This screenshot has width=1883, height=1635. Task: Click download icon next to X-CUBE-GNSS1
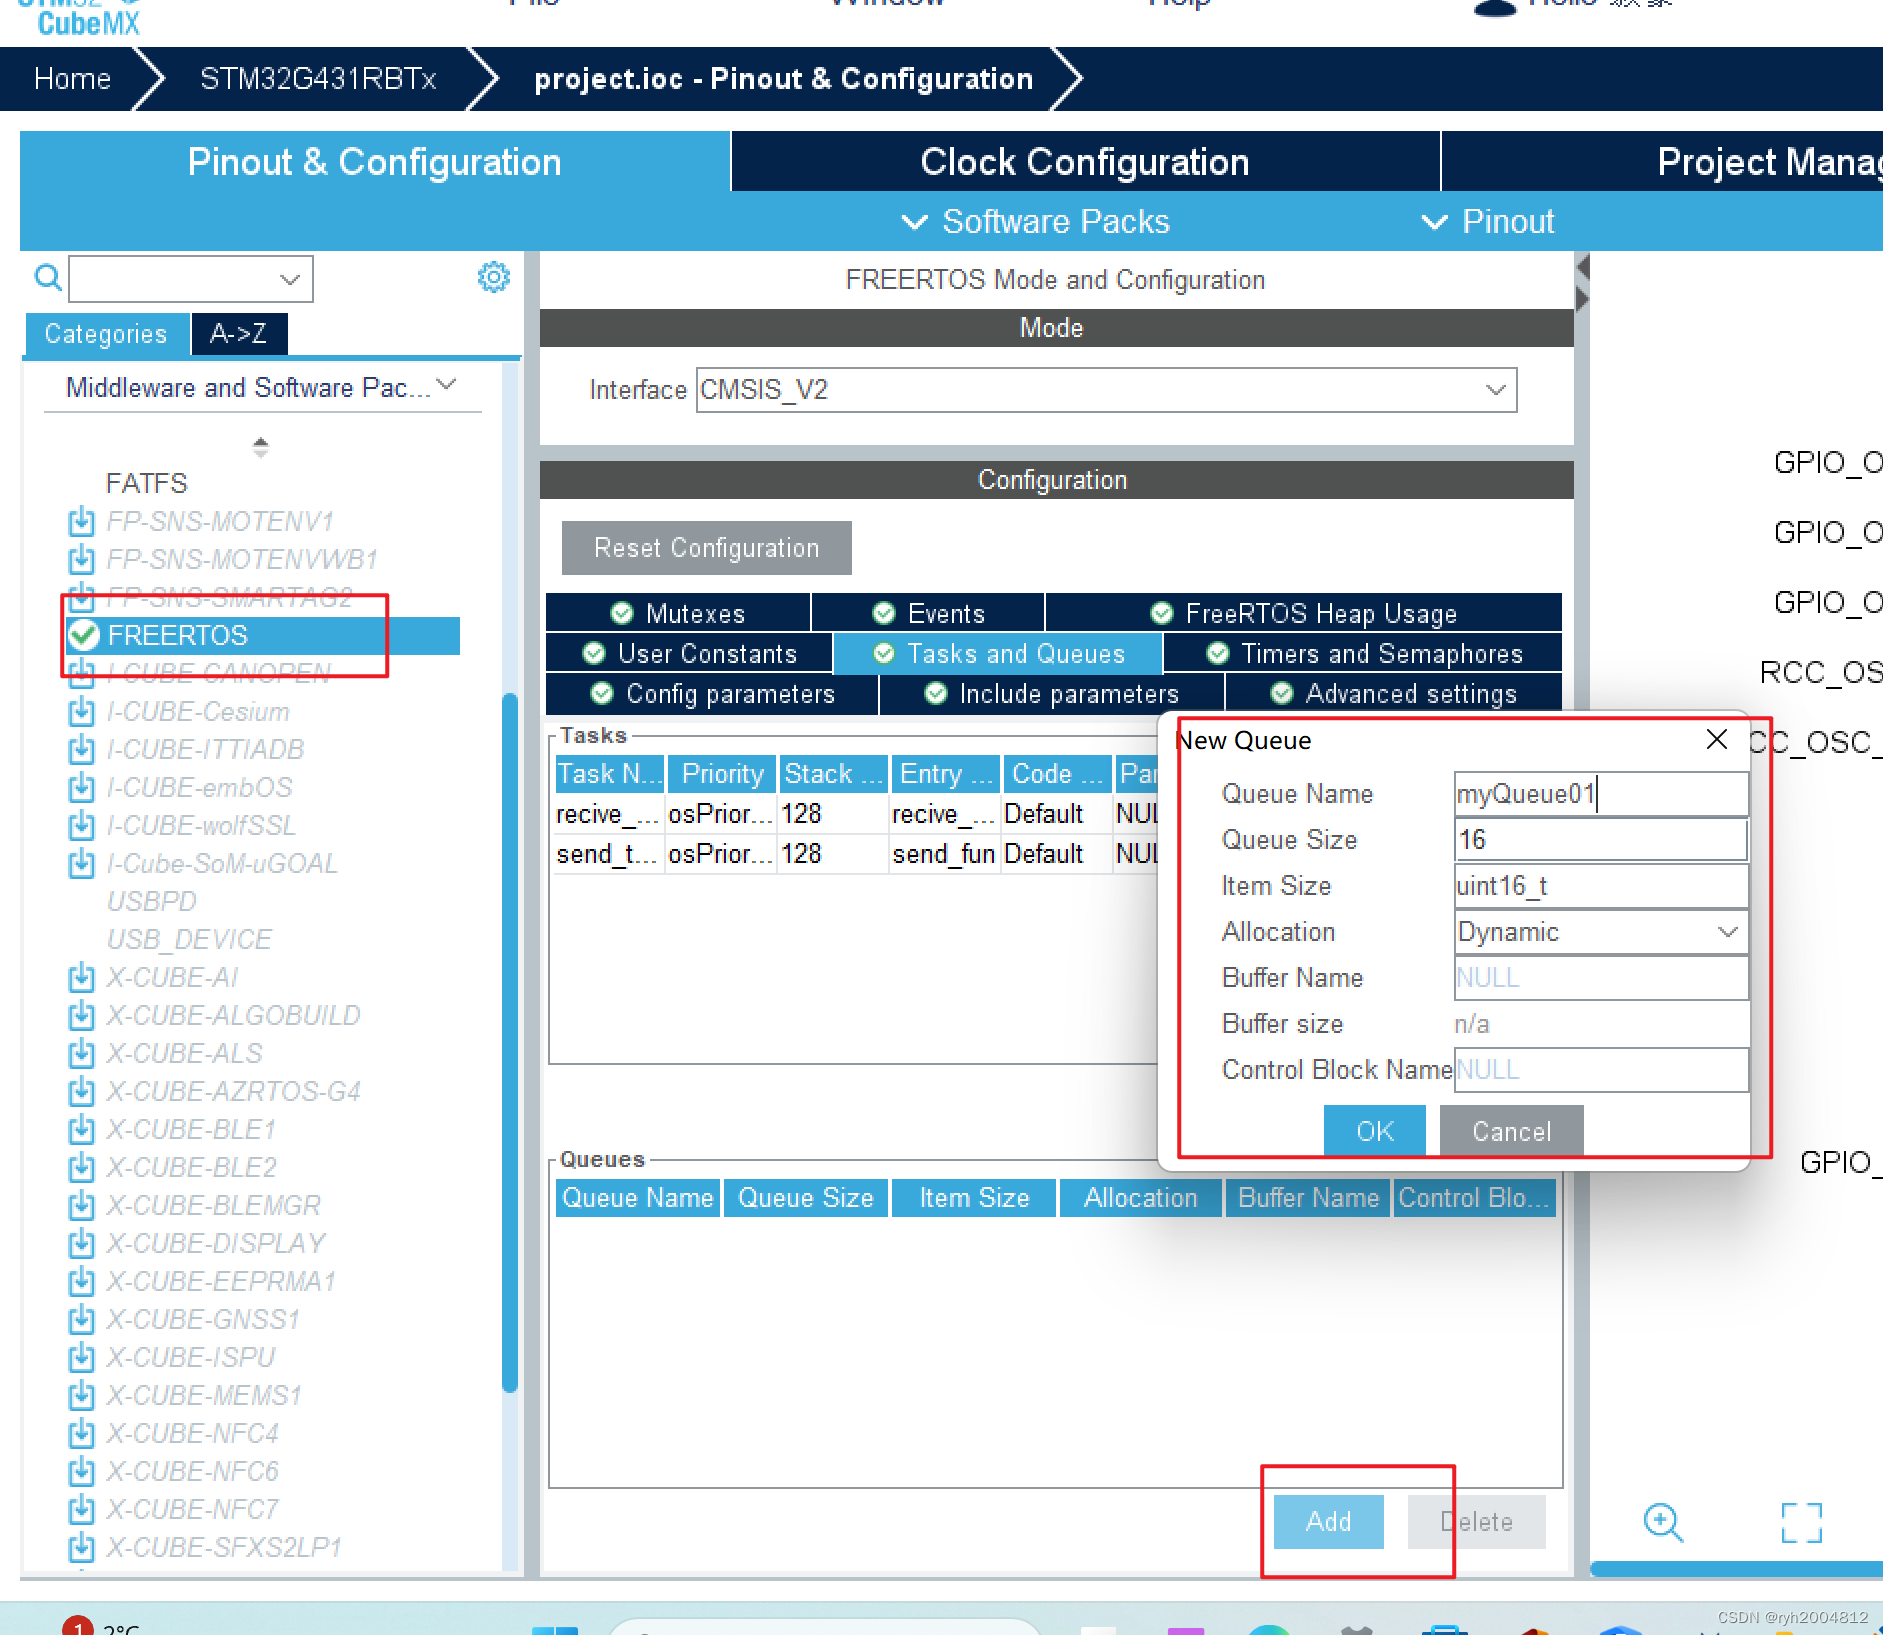click(81, 1319)
